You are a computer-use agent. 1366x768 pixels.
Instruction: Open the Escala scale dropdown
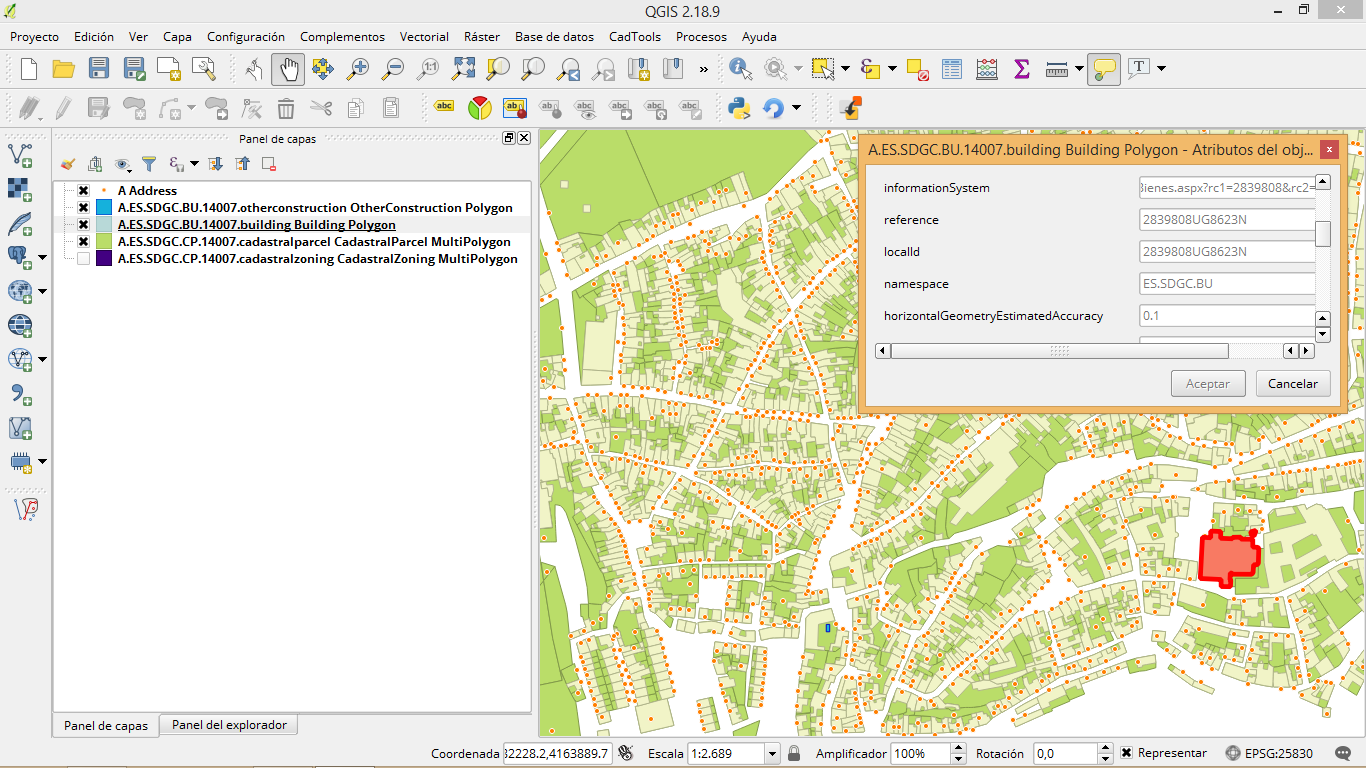[771, 753]
